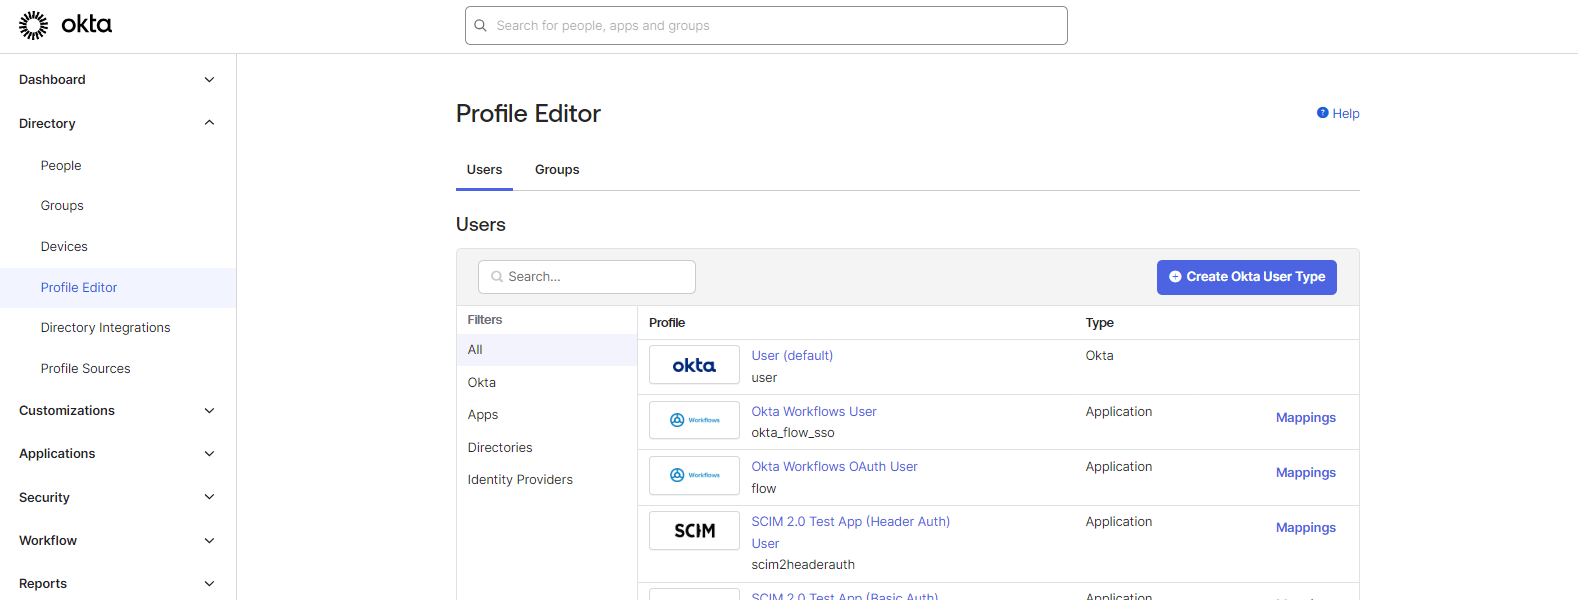
Task: Click the Type column header
Action: pos(1100,323)
